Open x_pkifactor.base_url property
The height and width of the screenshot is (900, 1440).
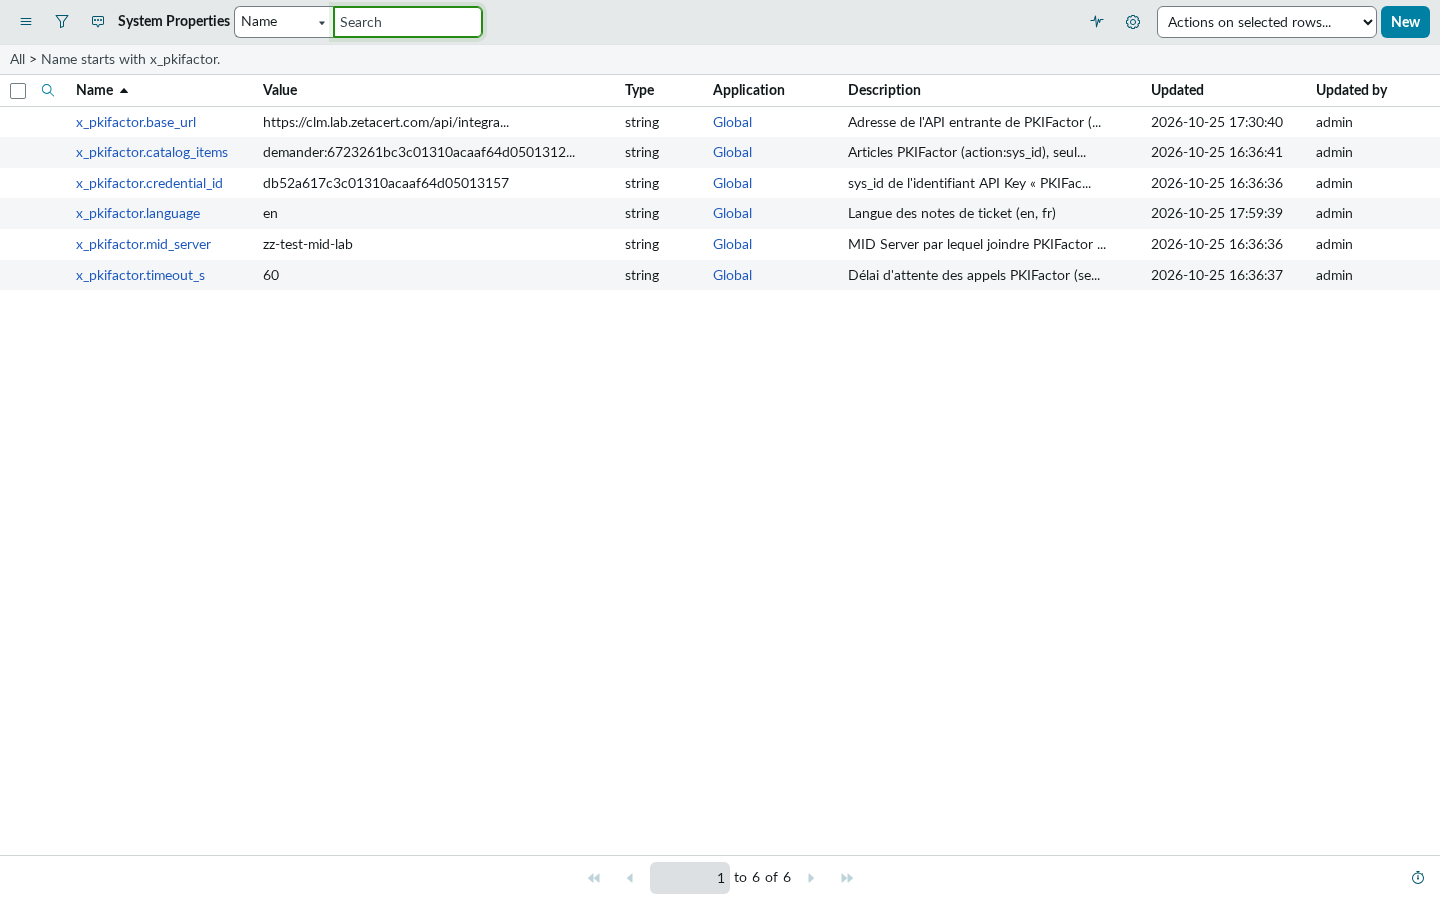tap(136, 122)
